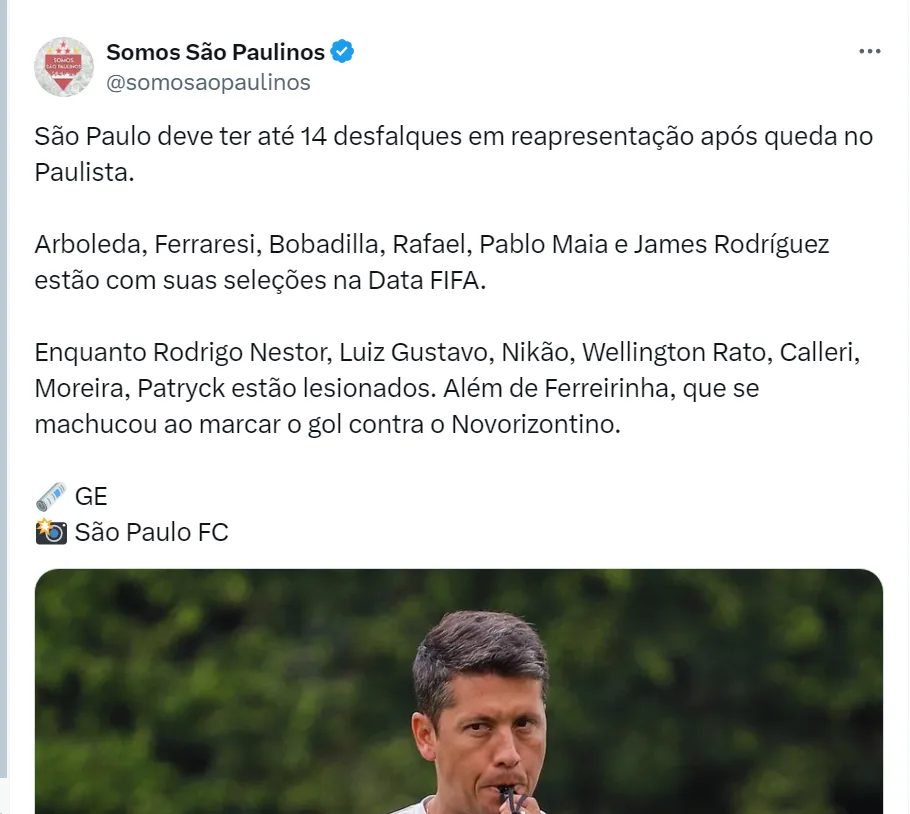The width and height of the screenshot is (910, 814).
Task: Click the blue verified badge
Action: (x=343, y=51)
